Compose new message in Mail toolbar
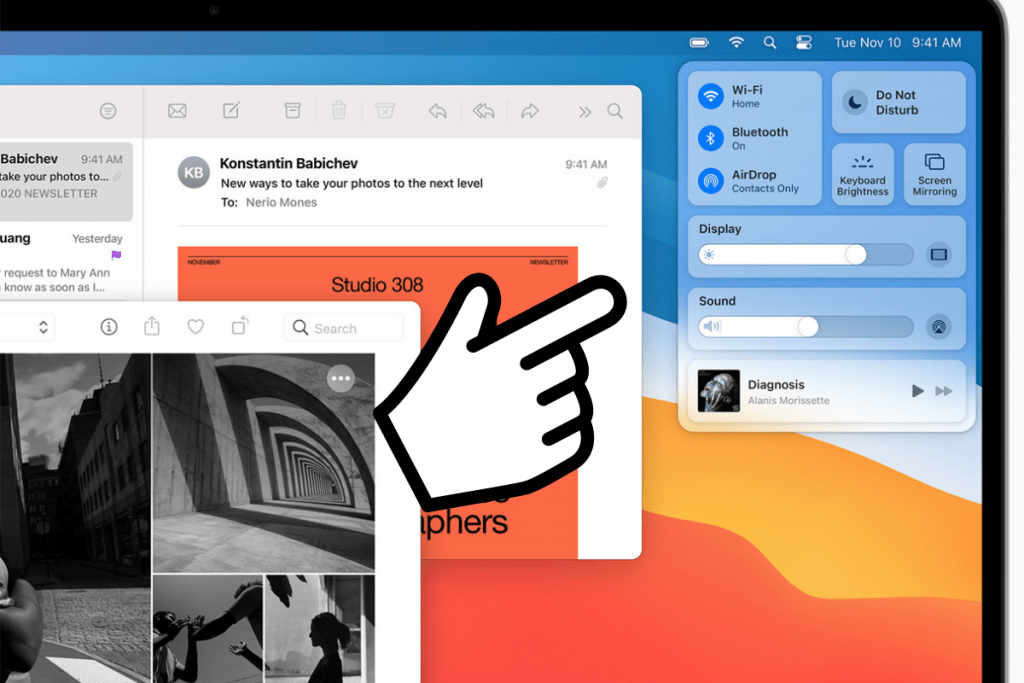This screenshot has width=1024, height=683. (x=231, y=110)
